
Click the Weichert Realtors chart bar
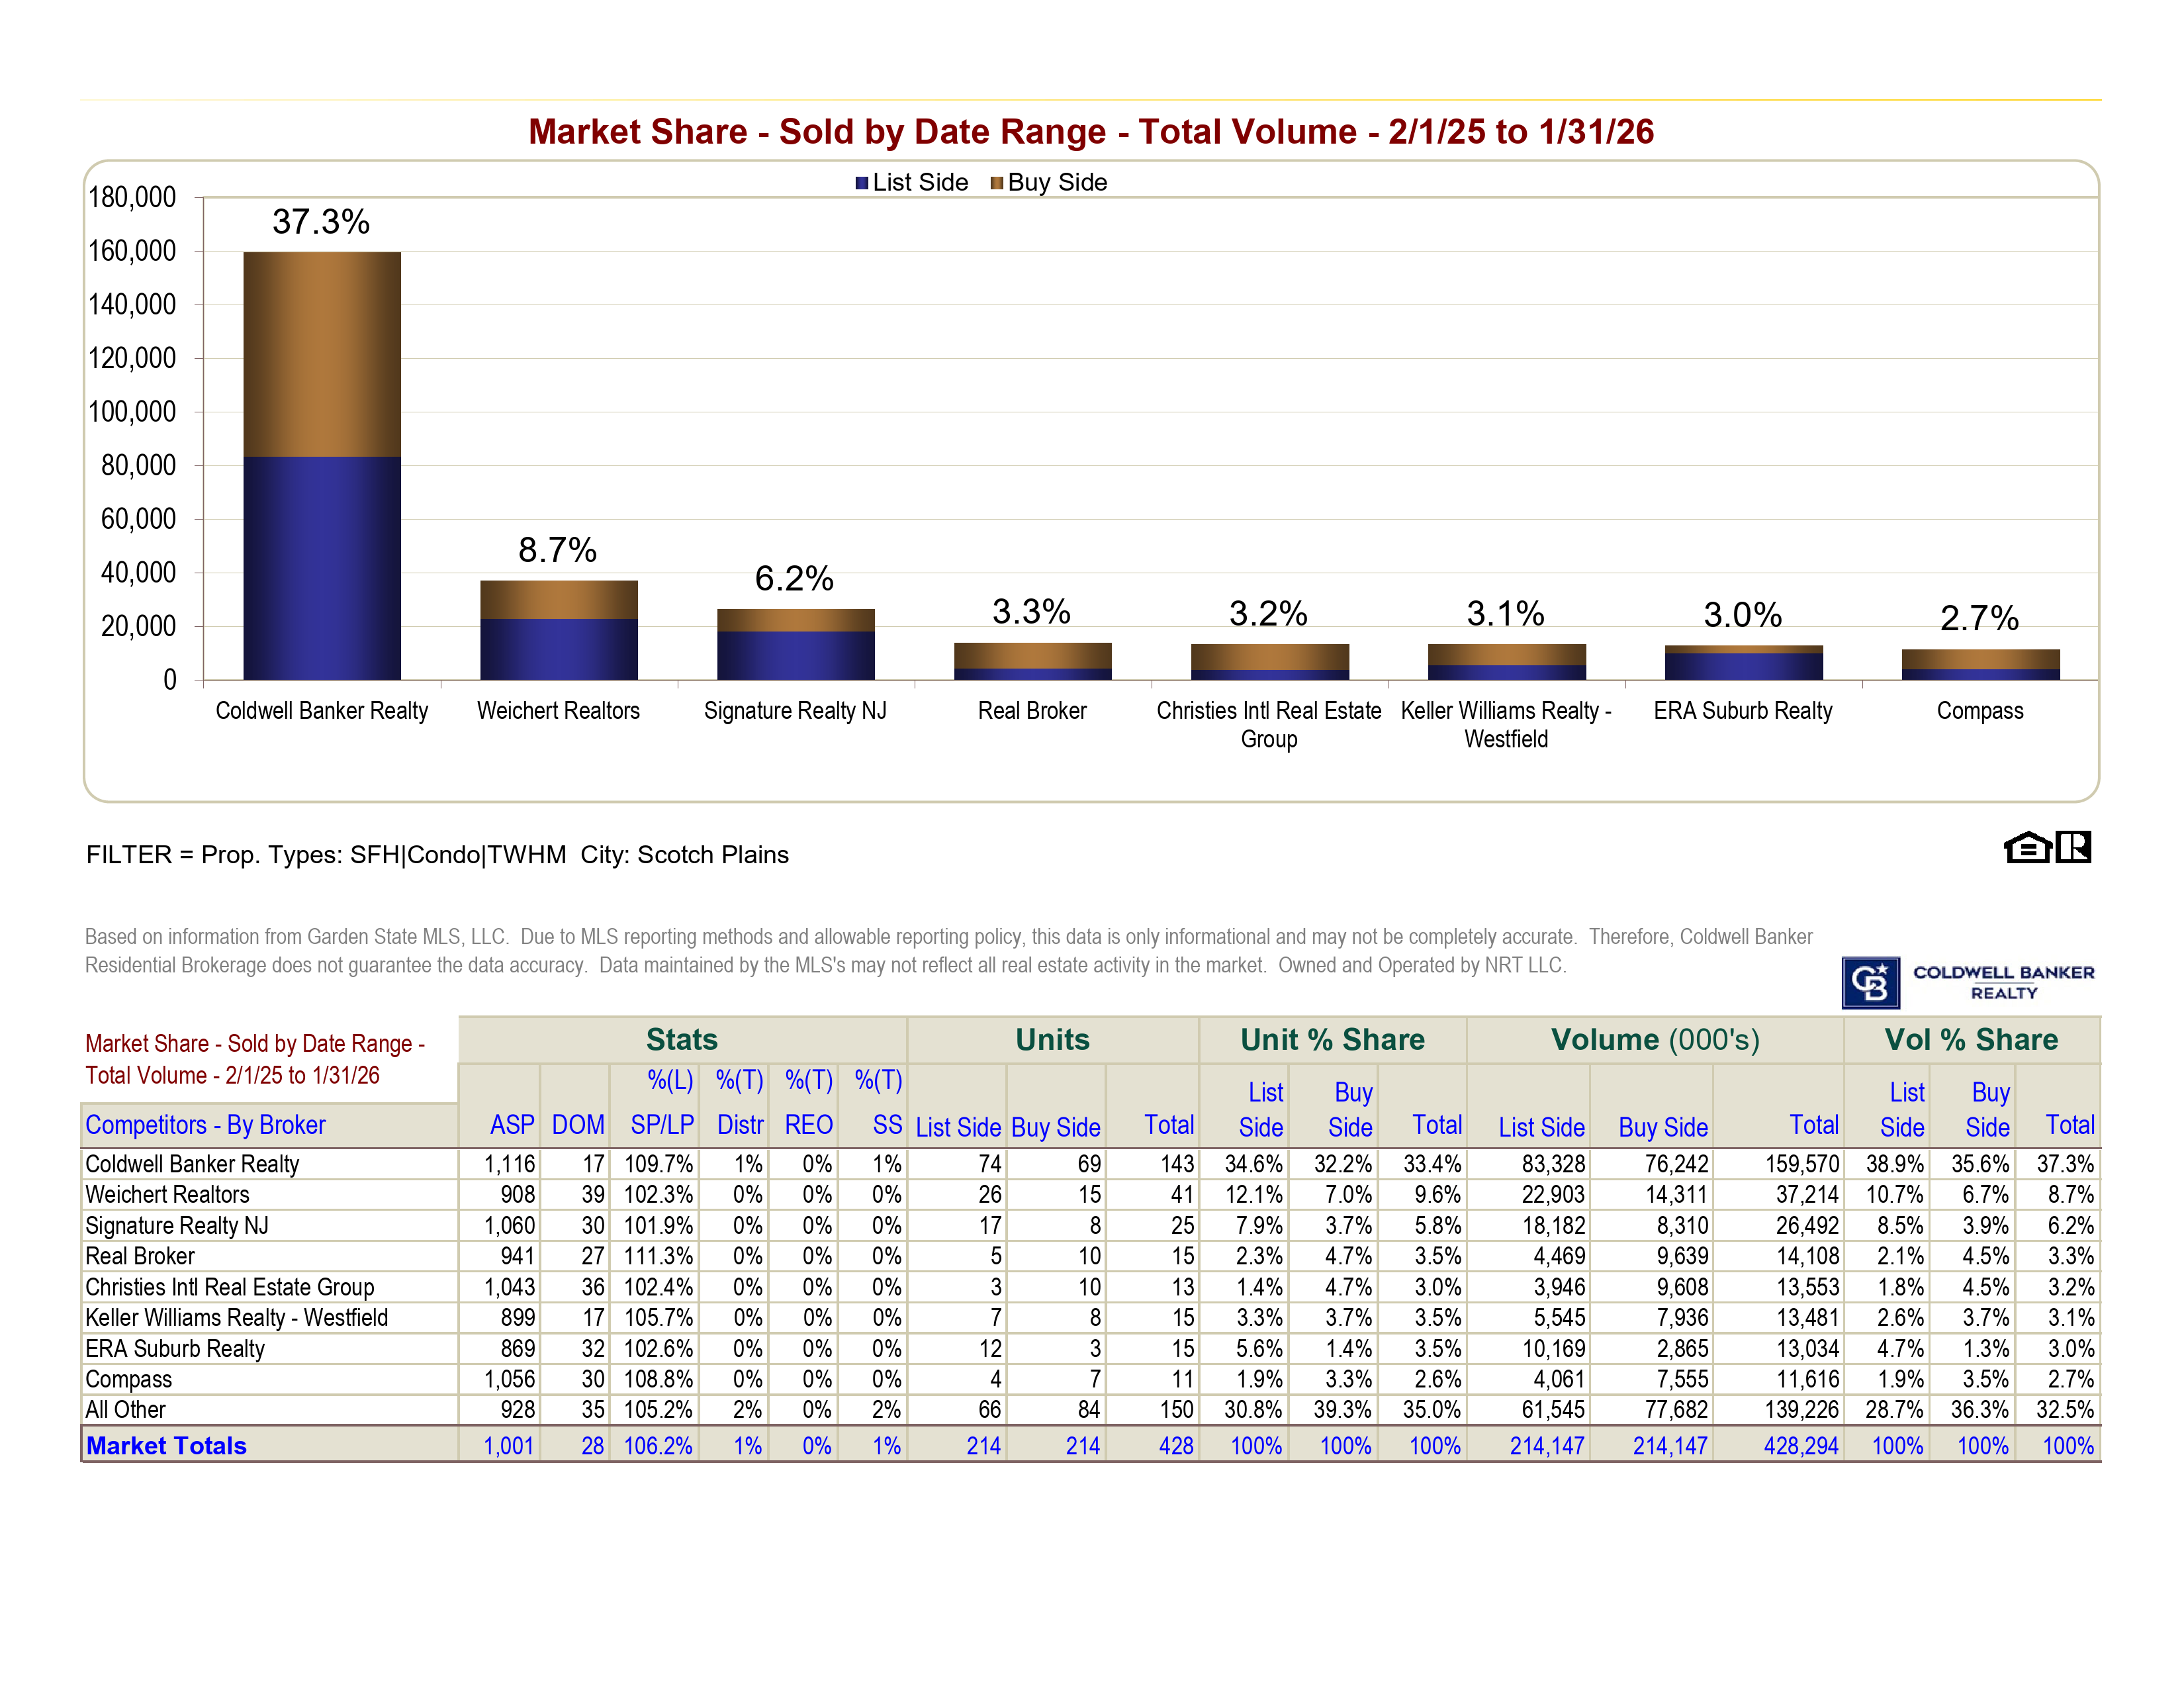(x=558, y=630)
